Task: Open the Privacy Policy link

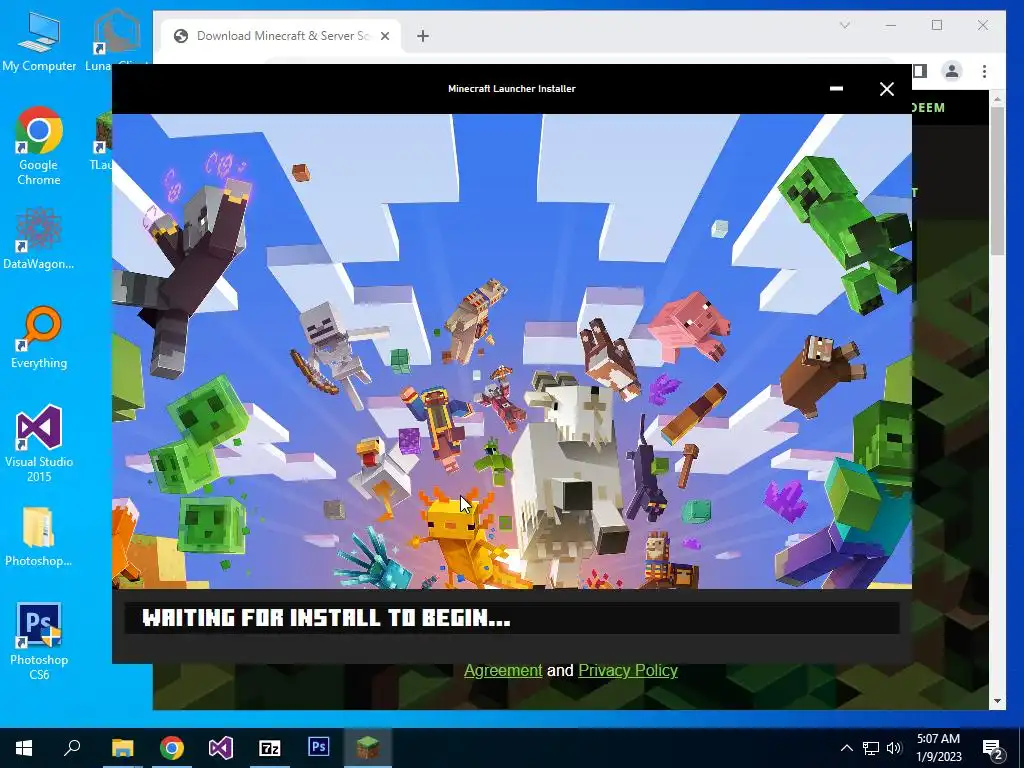Action: [x=628, y=671]
